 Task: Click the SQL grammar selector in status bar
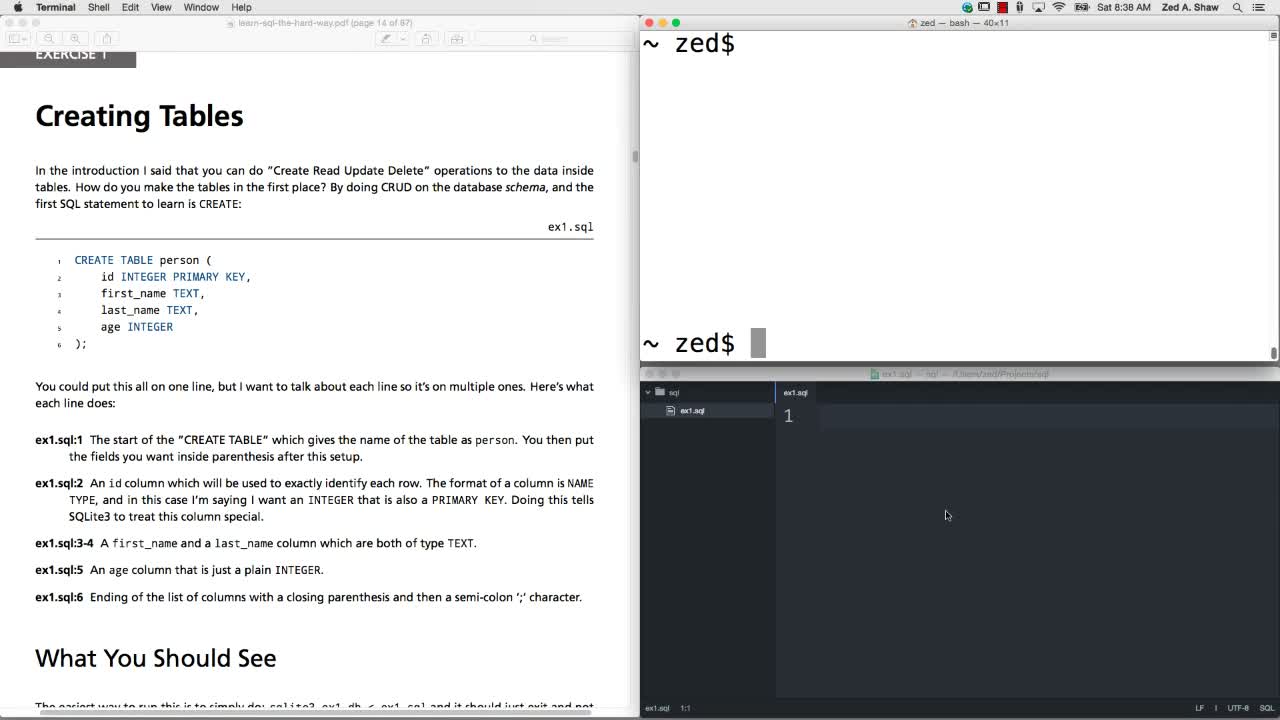(1266, 708)
